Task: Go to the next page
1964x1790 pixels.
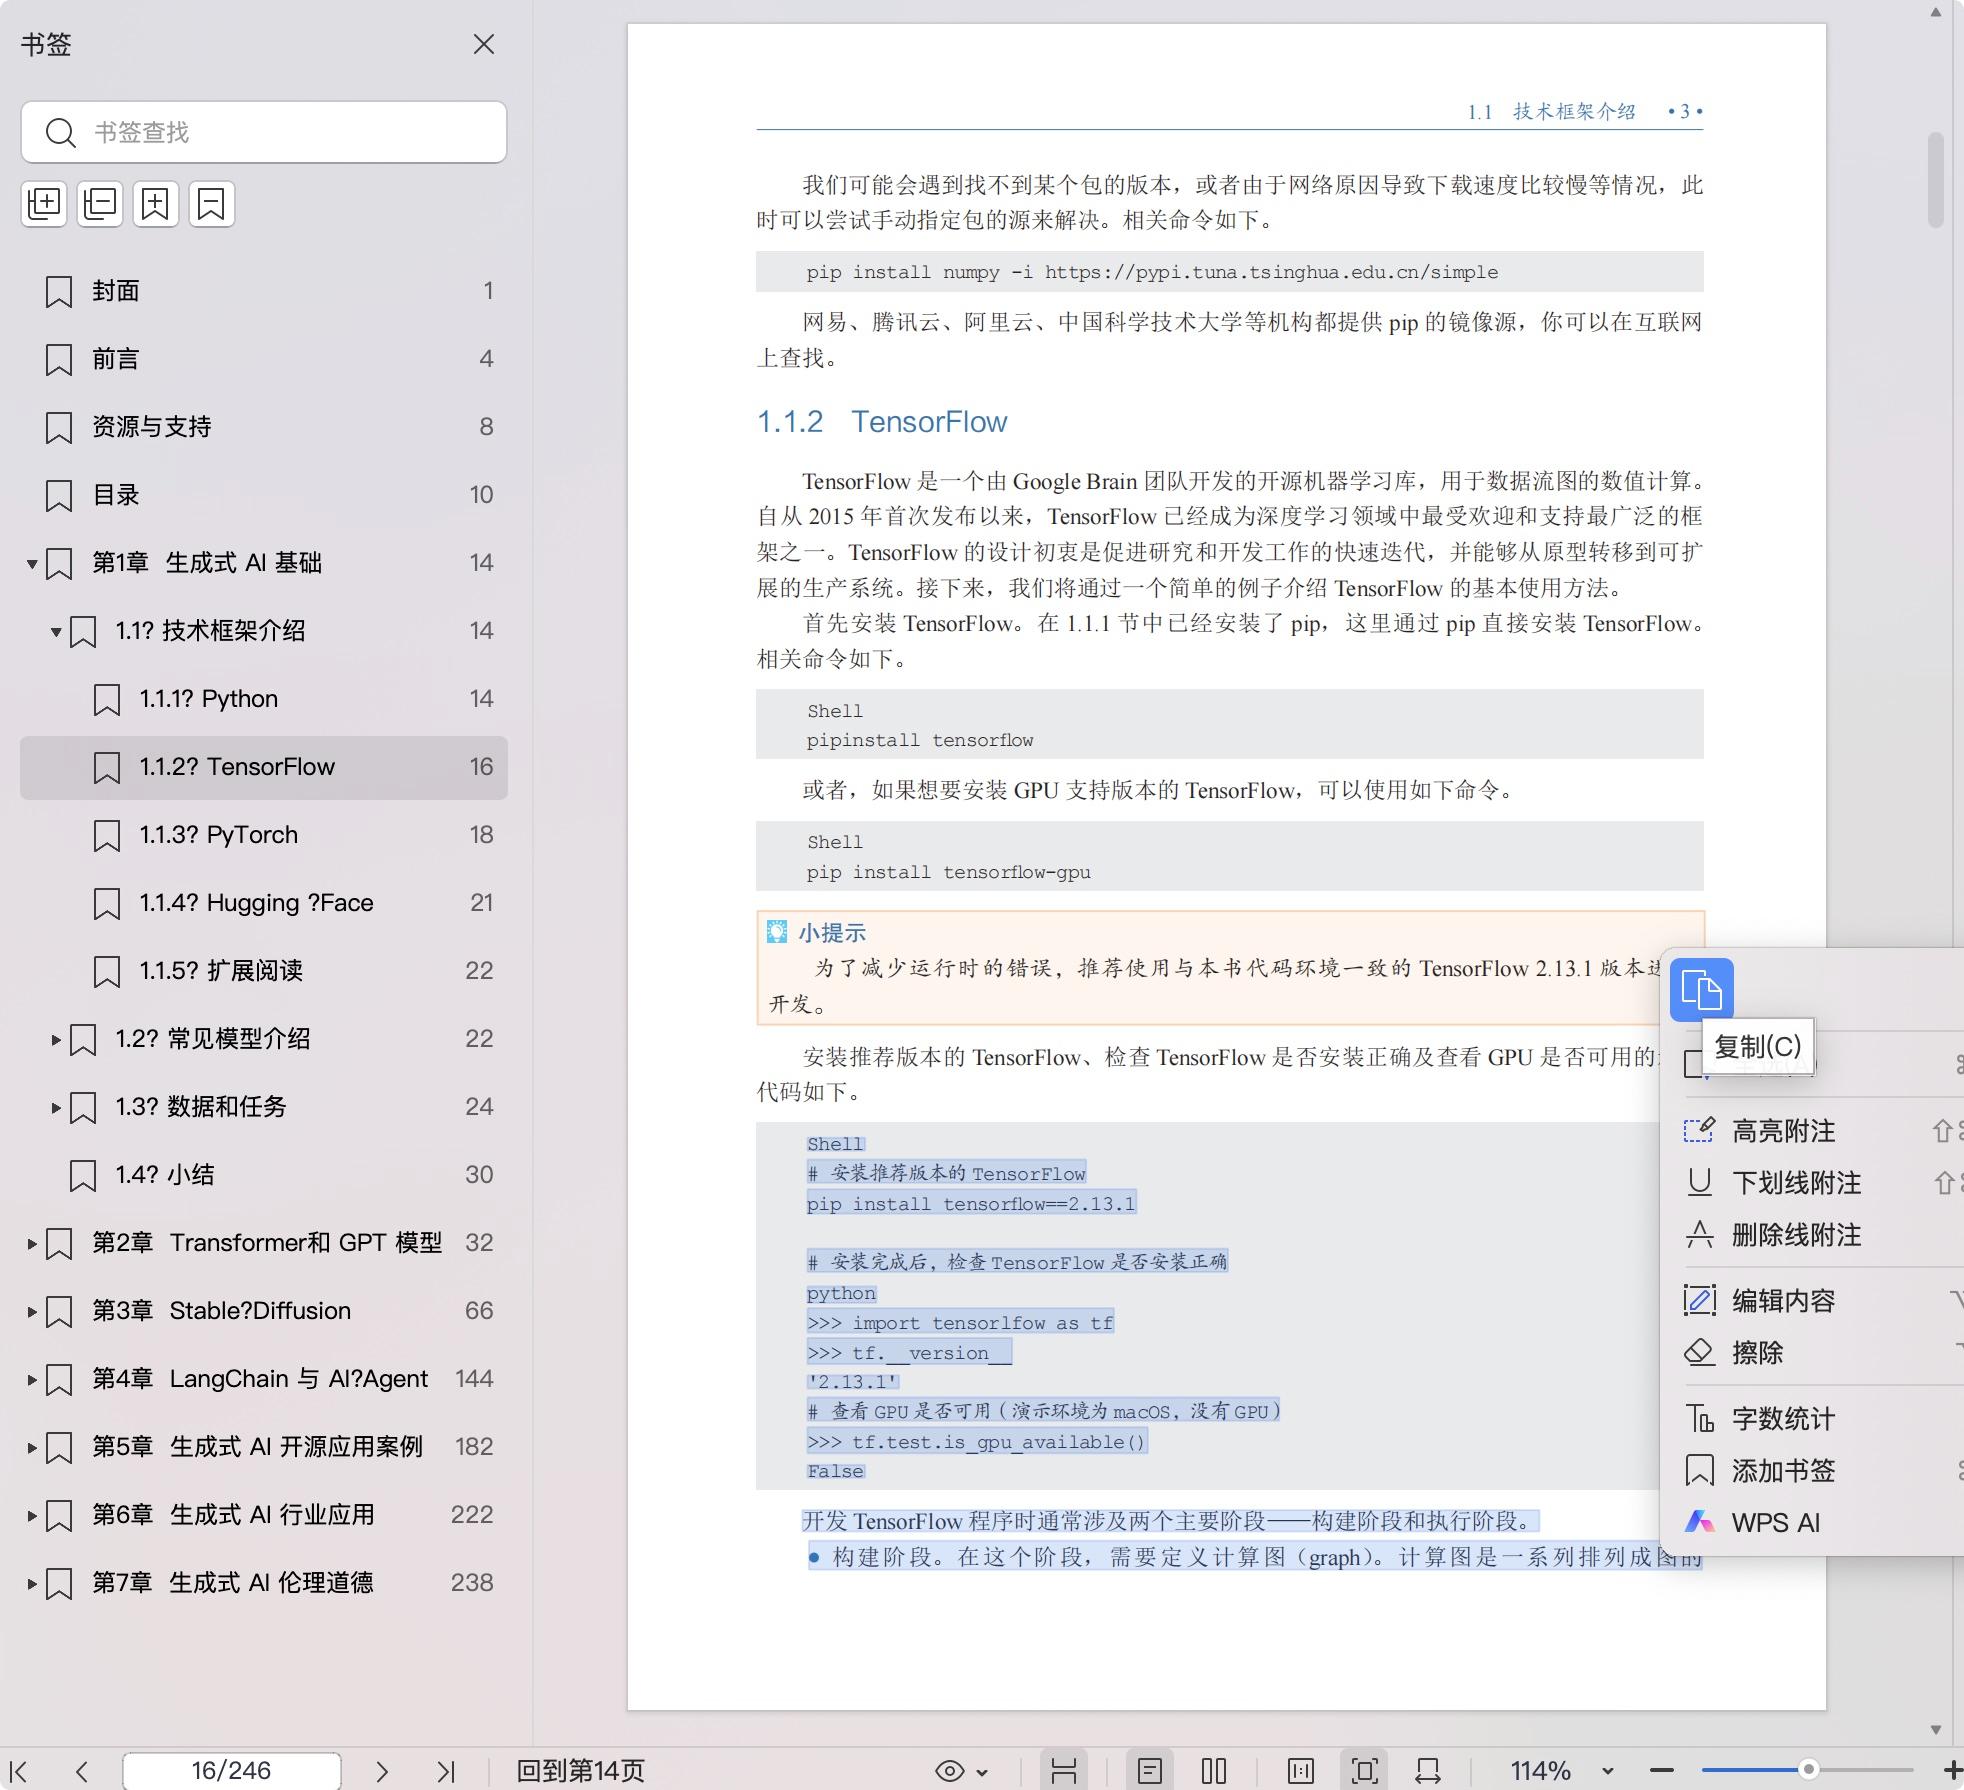Action: [381, 1771]
